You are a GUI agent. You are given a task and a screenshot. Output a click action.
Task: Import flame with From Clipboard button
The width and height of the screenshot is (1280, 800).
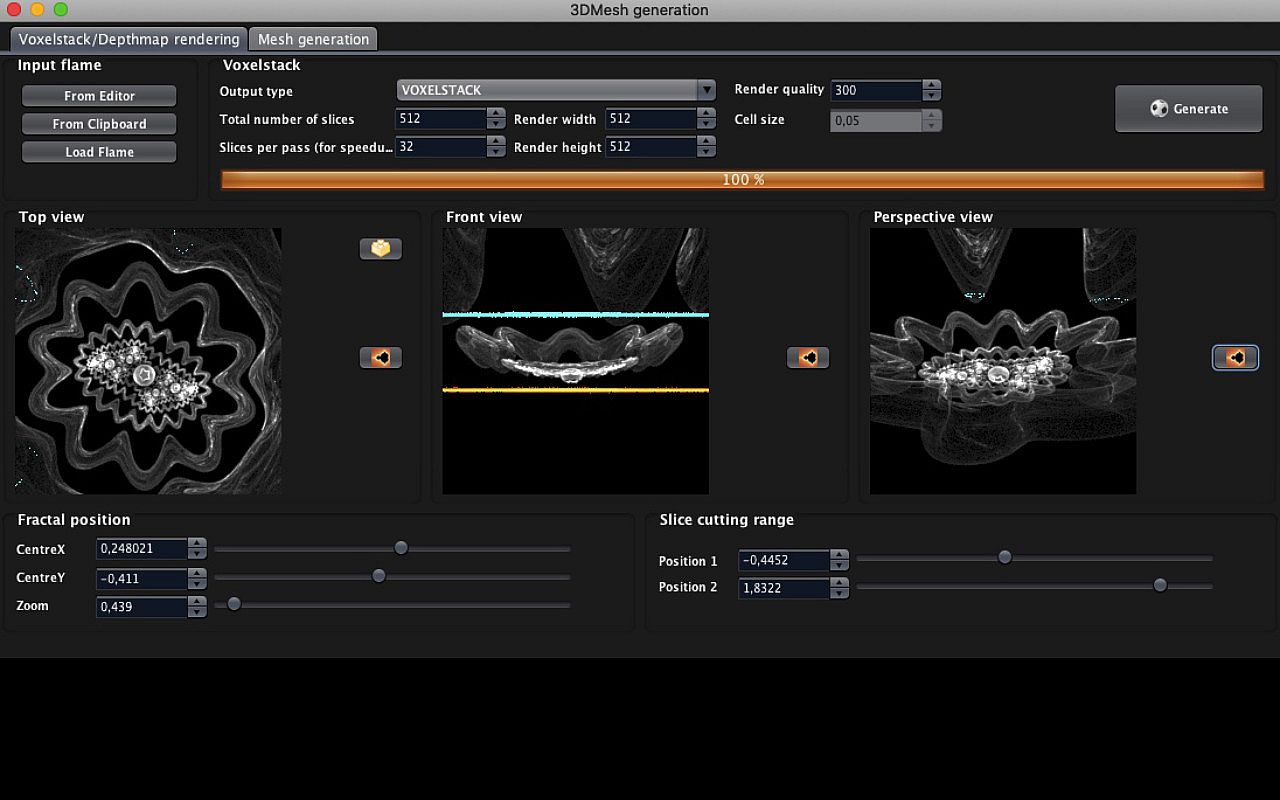pyautogui.click(x=99, y=124)
